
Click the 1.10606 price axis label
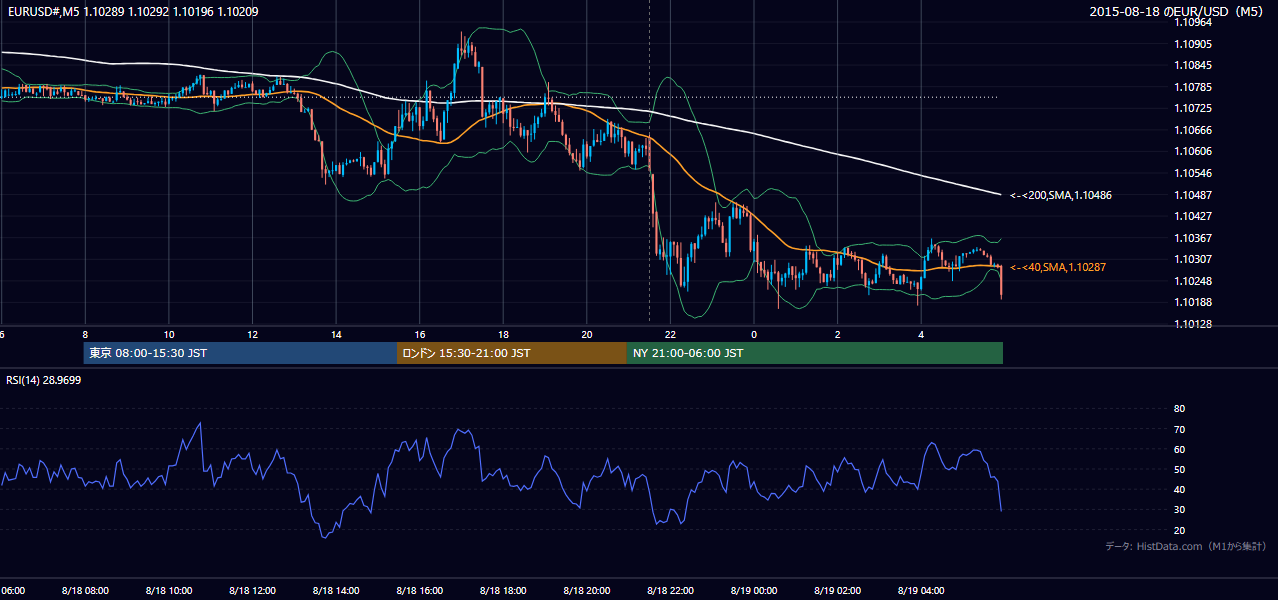[1192, 151]
